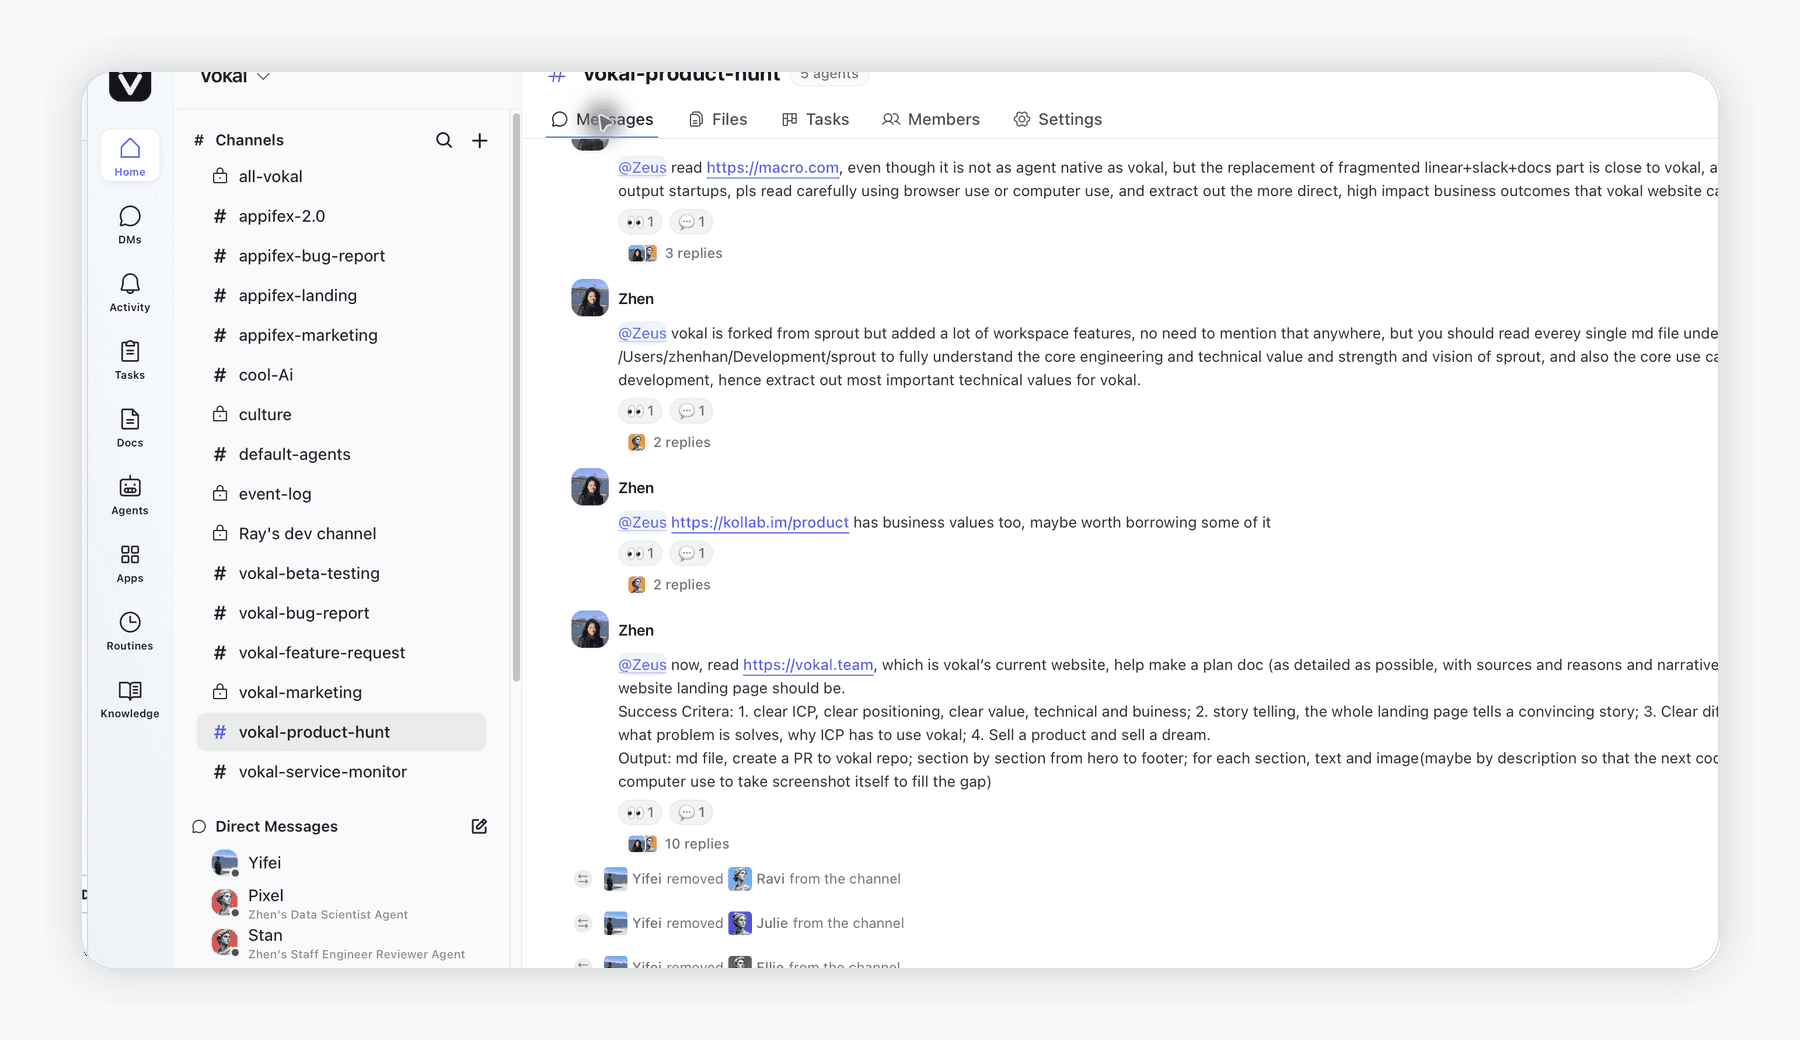Expand the Vokal workspace dropdown
Viewport: 1800px width, 1040px height.
tap(235, 77)
